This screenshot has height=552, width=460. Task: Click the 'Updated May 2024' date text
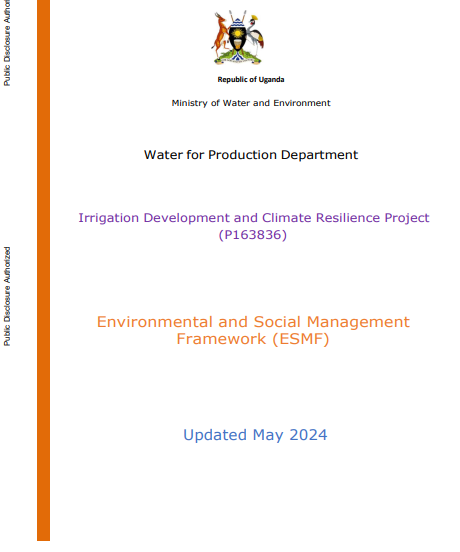255,435
